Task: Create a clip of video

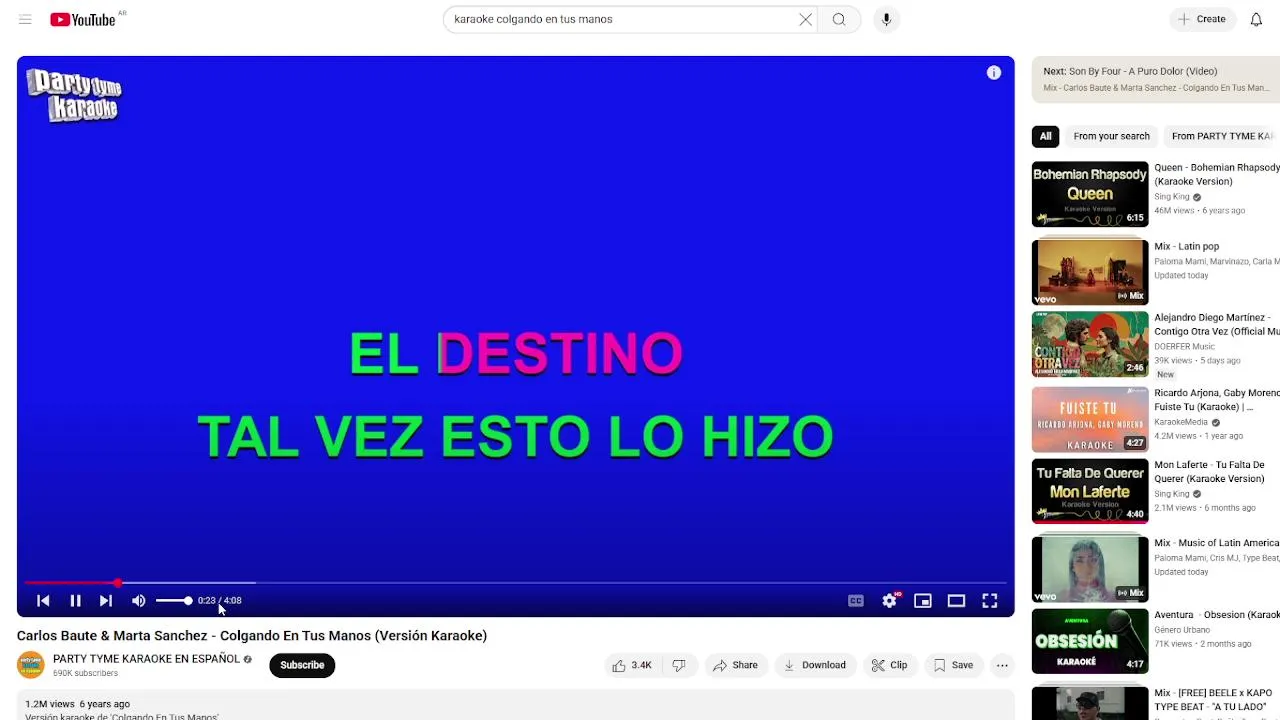Action: point(889,665)
